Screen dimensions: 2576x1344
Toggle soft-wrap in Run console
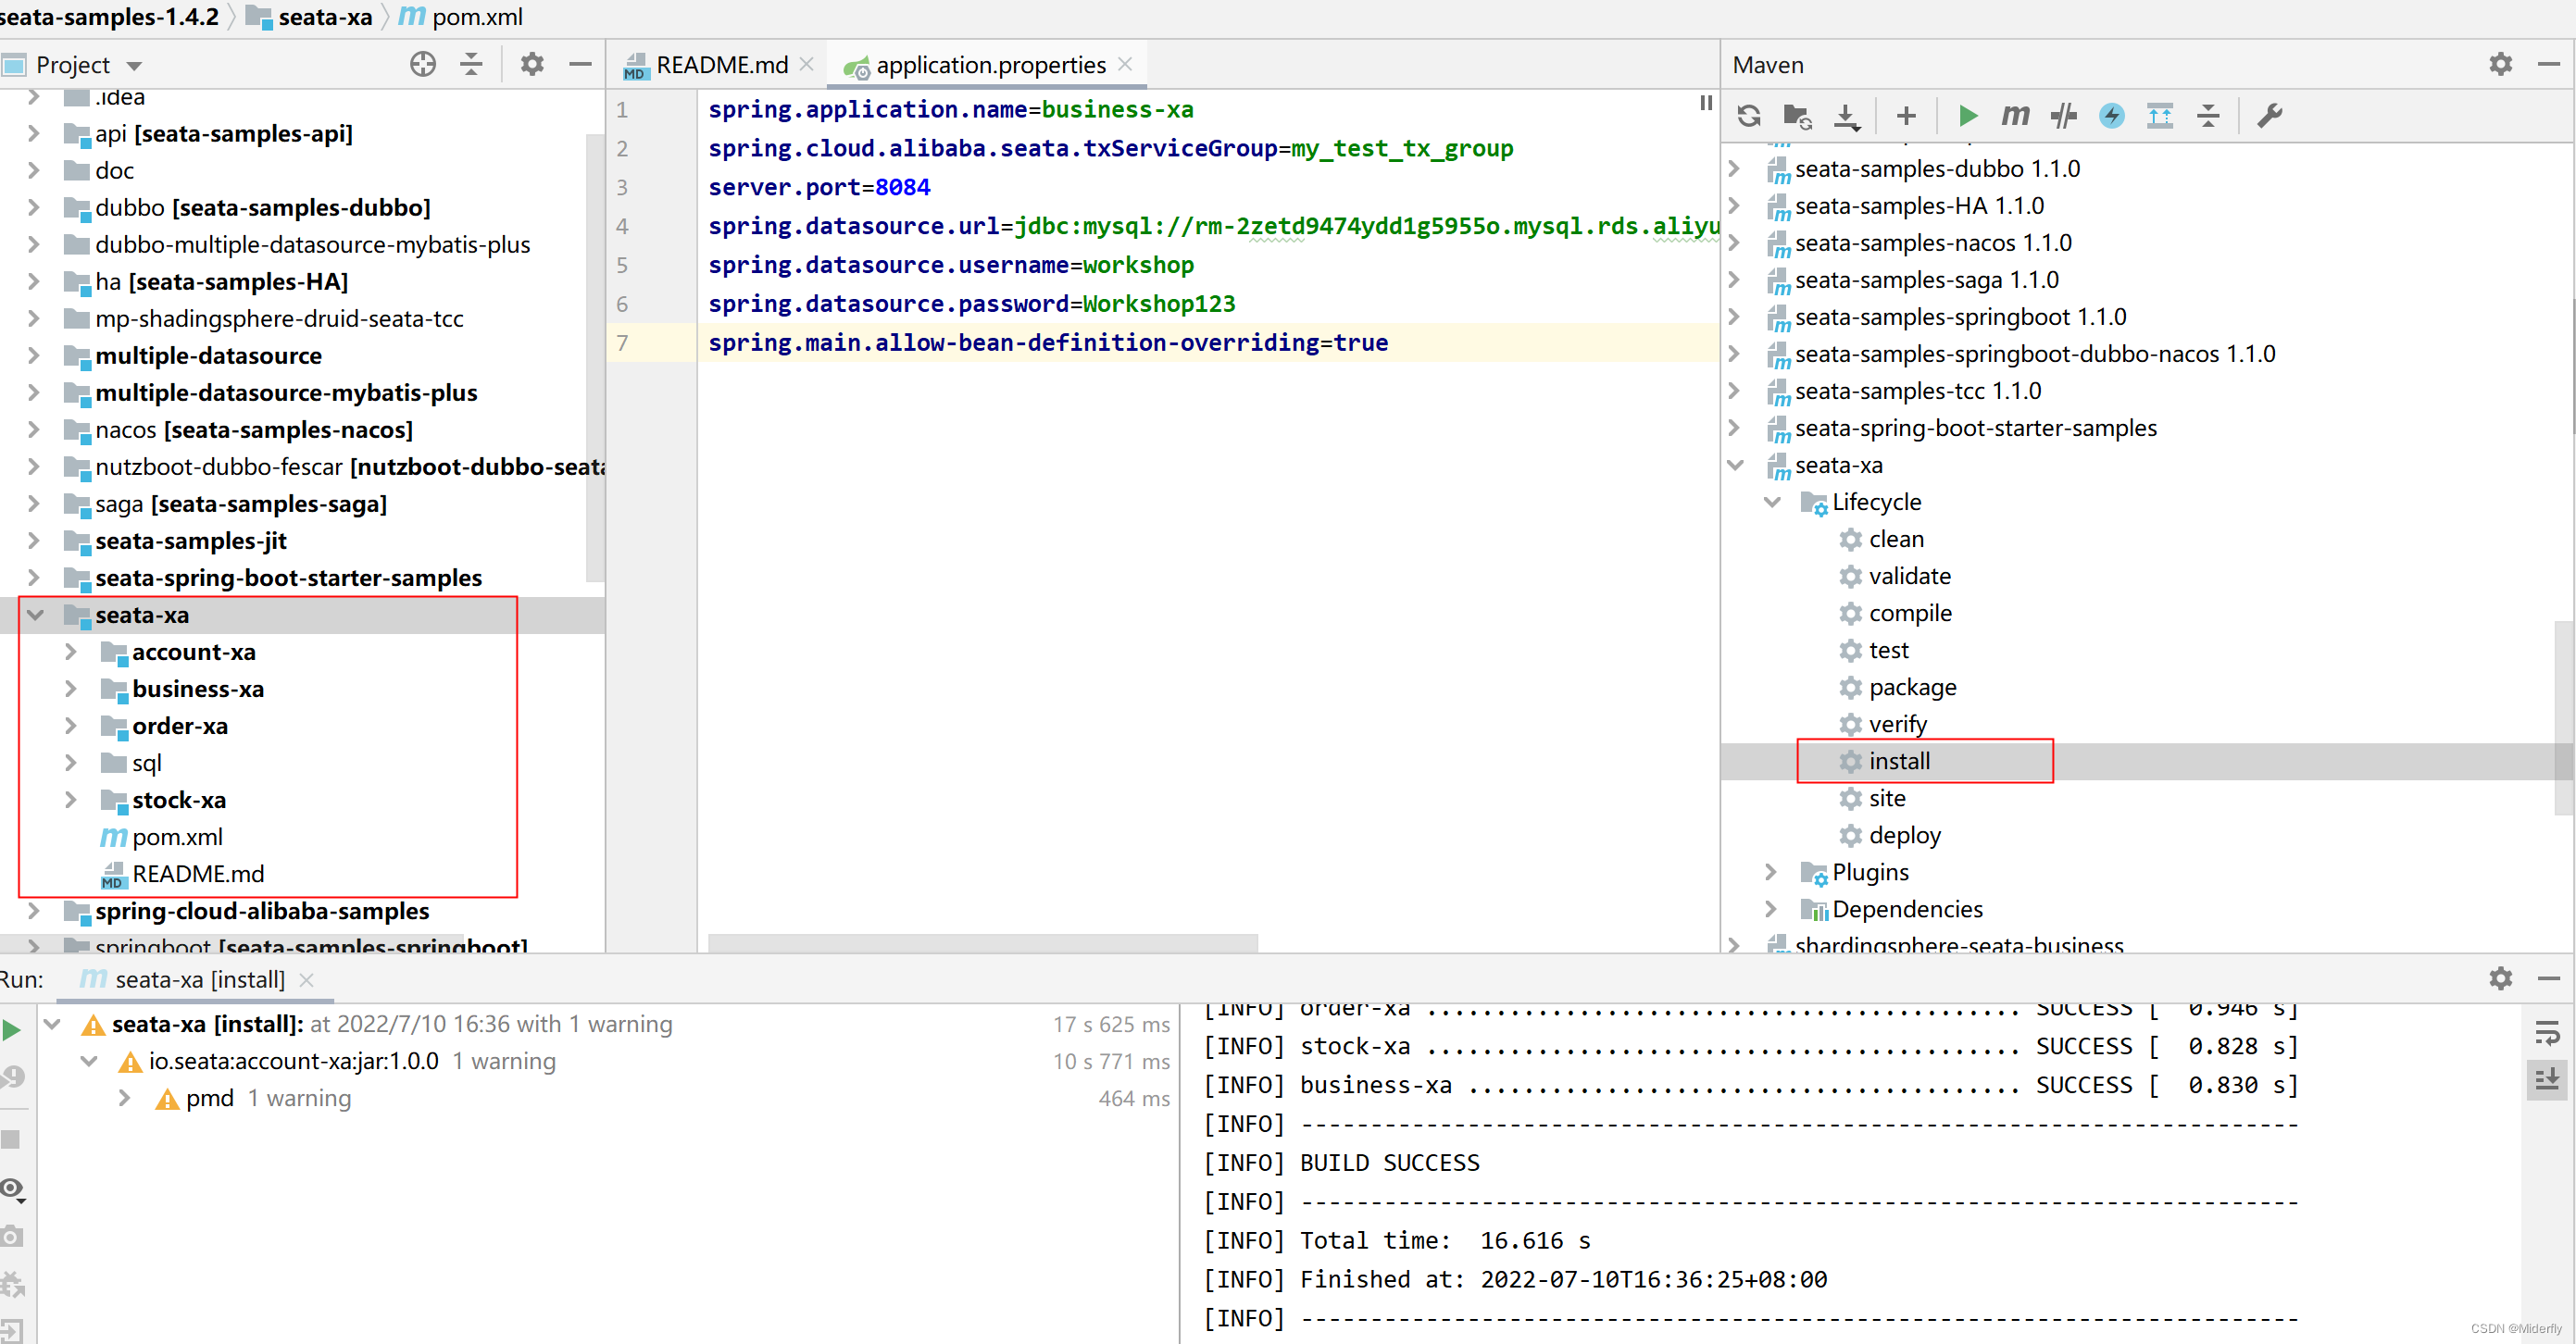2546,1033
